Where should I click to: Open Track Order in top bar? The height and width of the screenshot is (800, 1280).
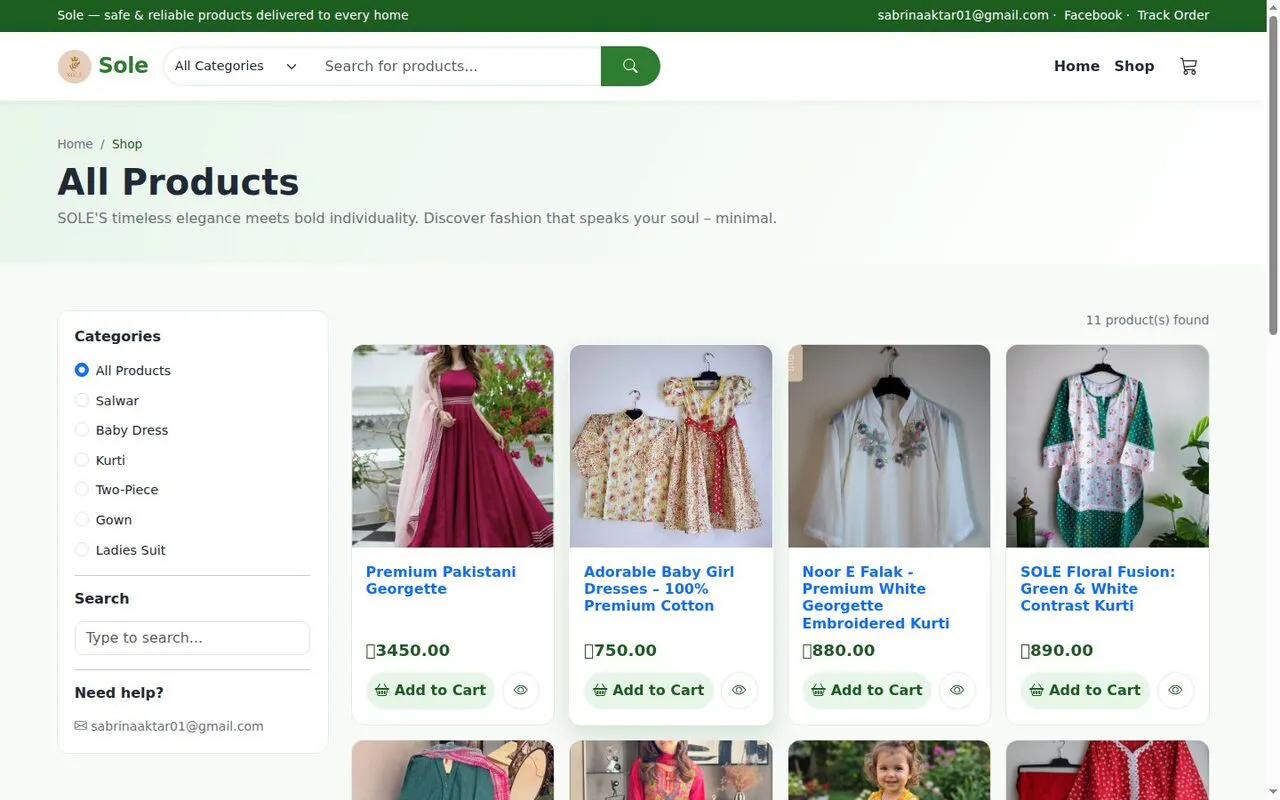coord(1173,15)
